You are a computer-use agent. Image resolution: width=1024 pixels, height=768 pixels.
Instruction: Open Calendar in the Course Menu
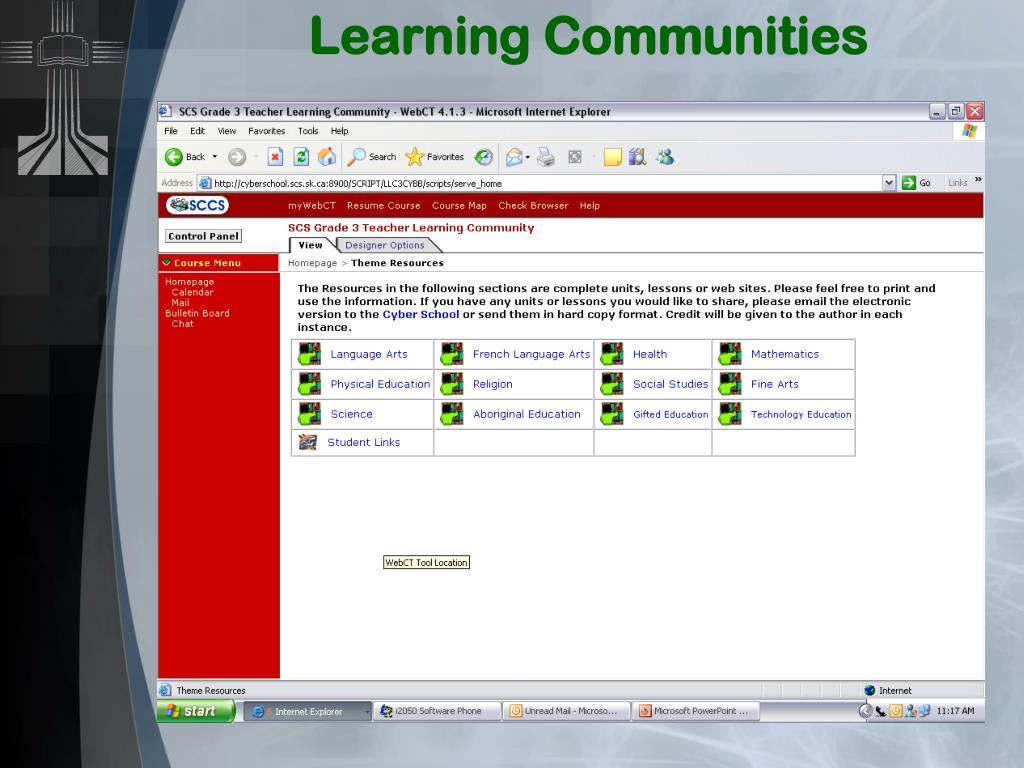[x=192, y=292]
